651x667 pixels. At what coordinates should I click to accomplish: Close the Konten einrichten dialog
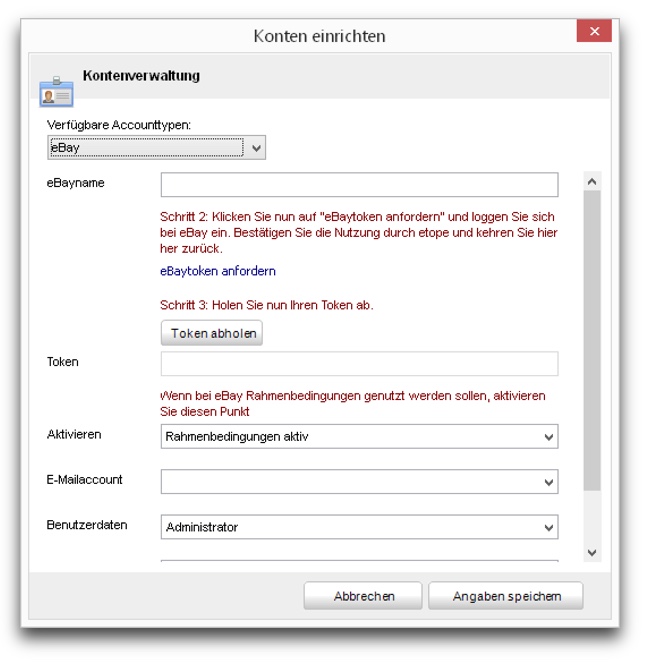(594, 31)
